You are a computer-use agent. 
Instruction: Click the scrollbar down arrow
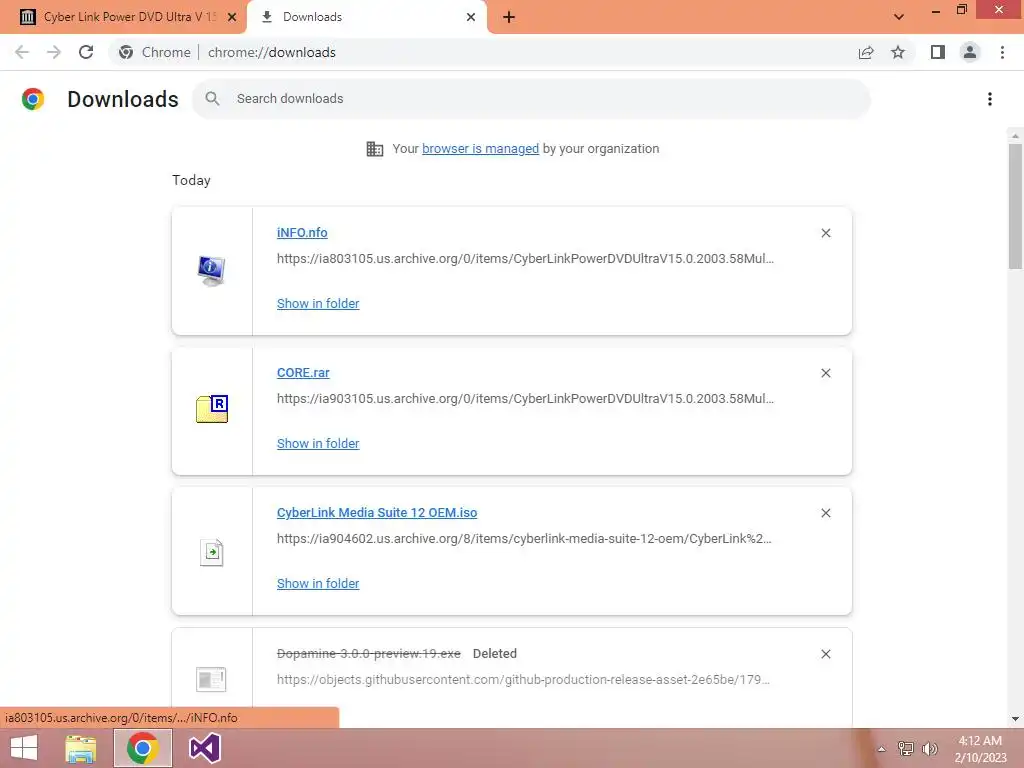(1015, 719)
